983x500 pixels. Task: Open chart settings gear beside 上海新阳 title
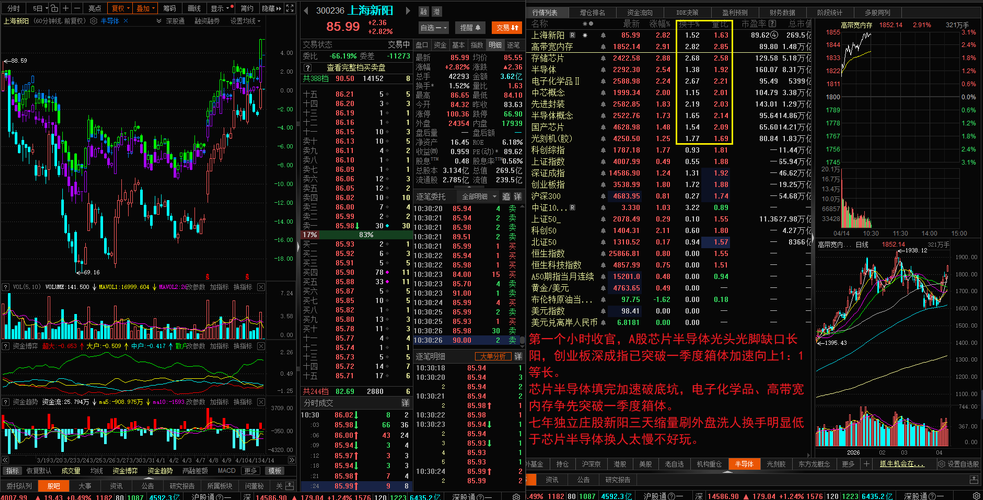pyautogui.click(x=93, y=21)
